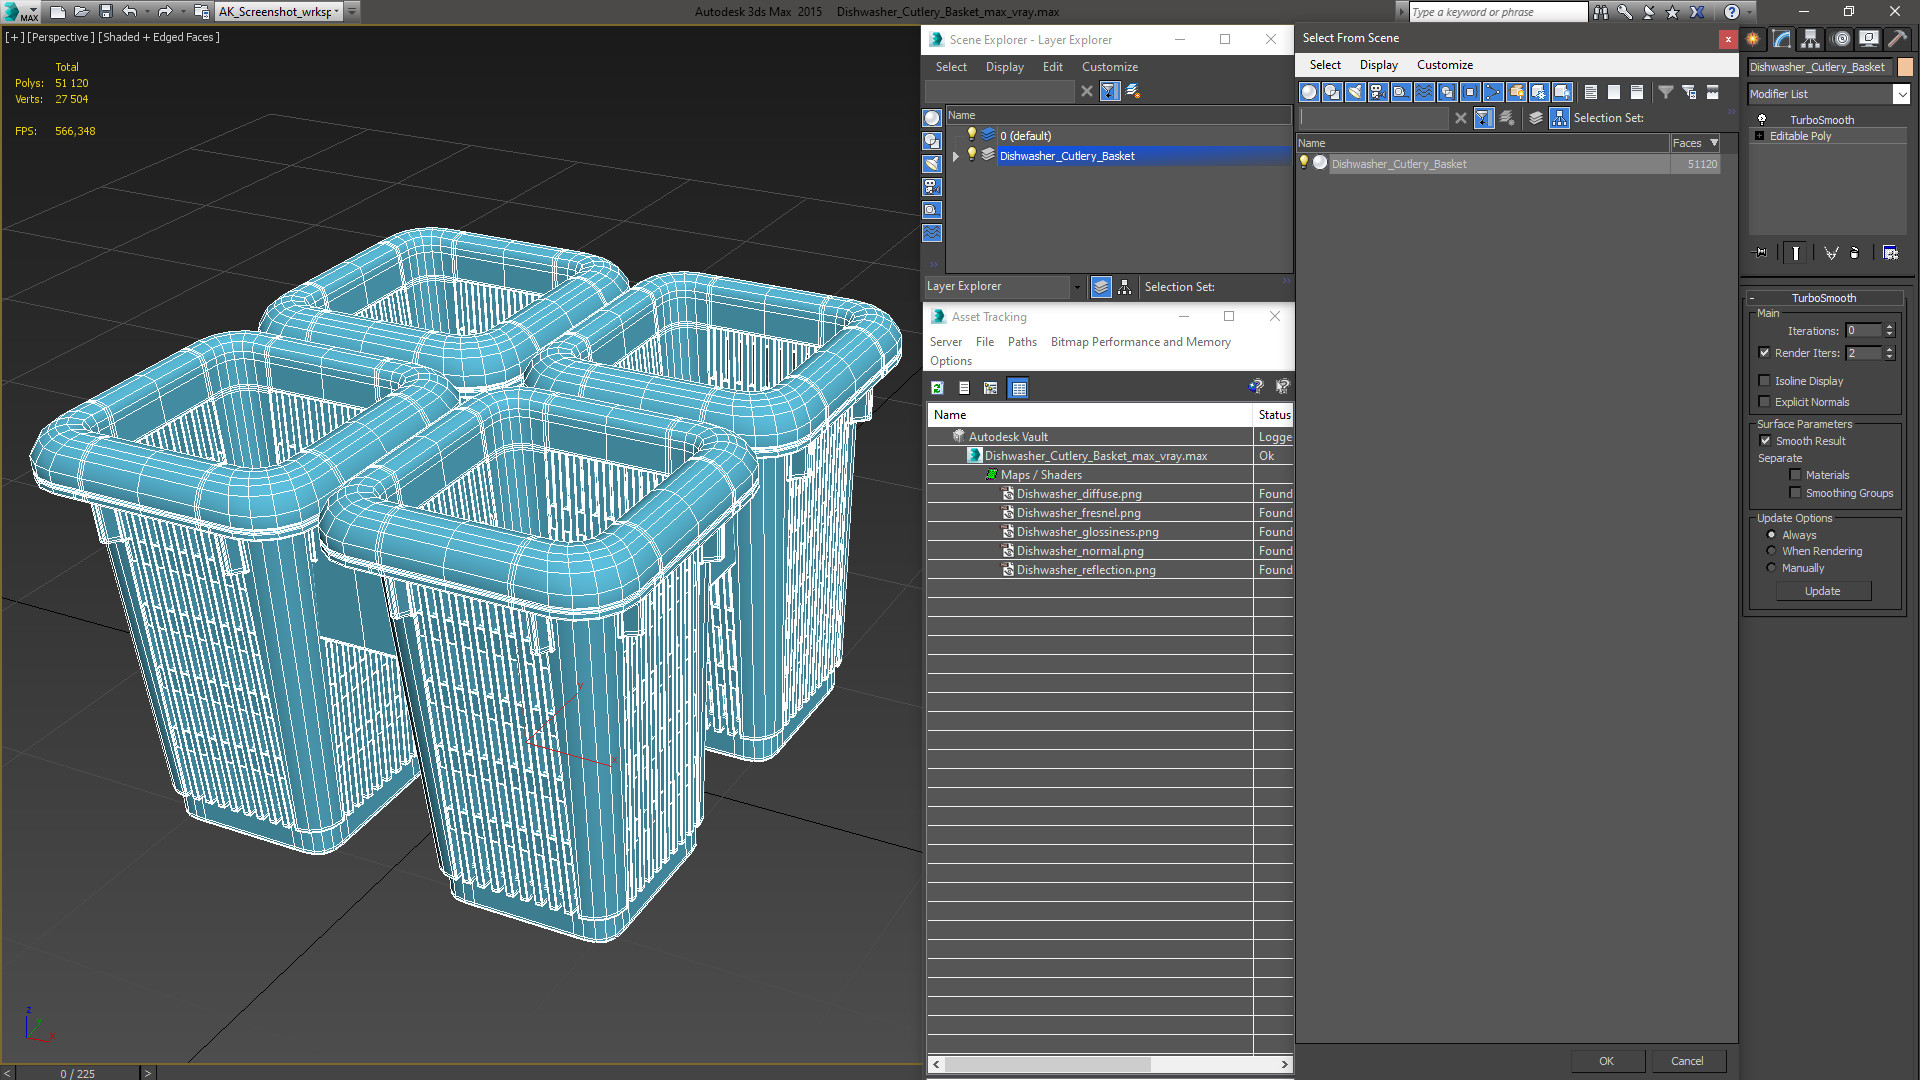
Task: Select the Always update option
Action: tap(1771, 535)
